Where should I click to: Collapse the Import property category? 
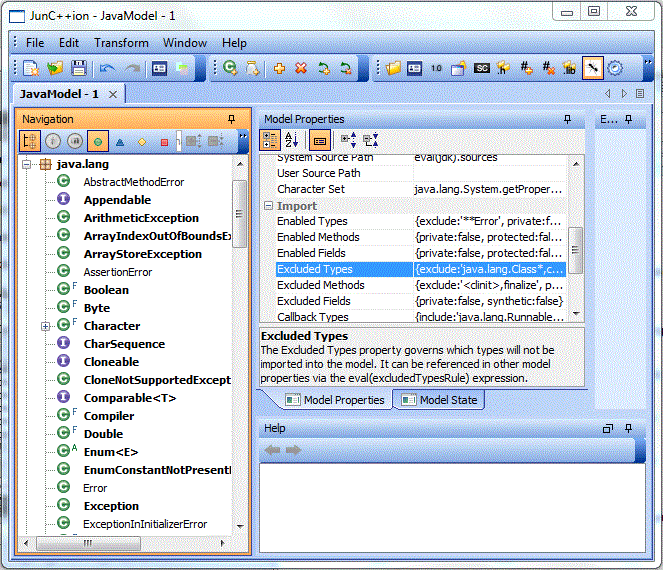tap(268, 206)
